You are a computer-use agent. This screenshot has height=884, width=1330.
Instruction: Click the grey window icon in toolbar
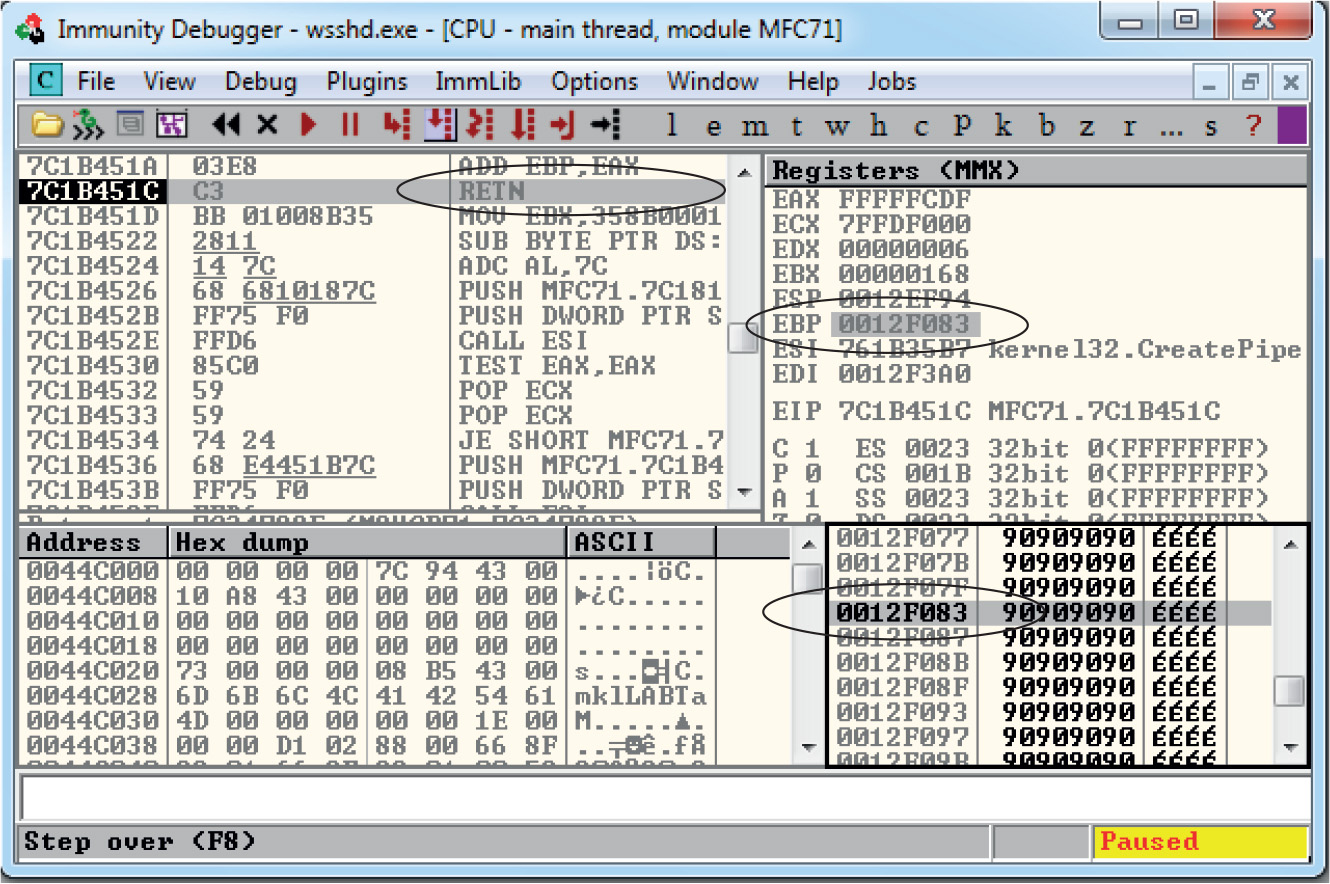pos(131,125)
